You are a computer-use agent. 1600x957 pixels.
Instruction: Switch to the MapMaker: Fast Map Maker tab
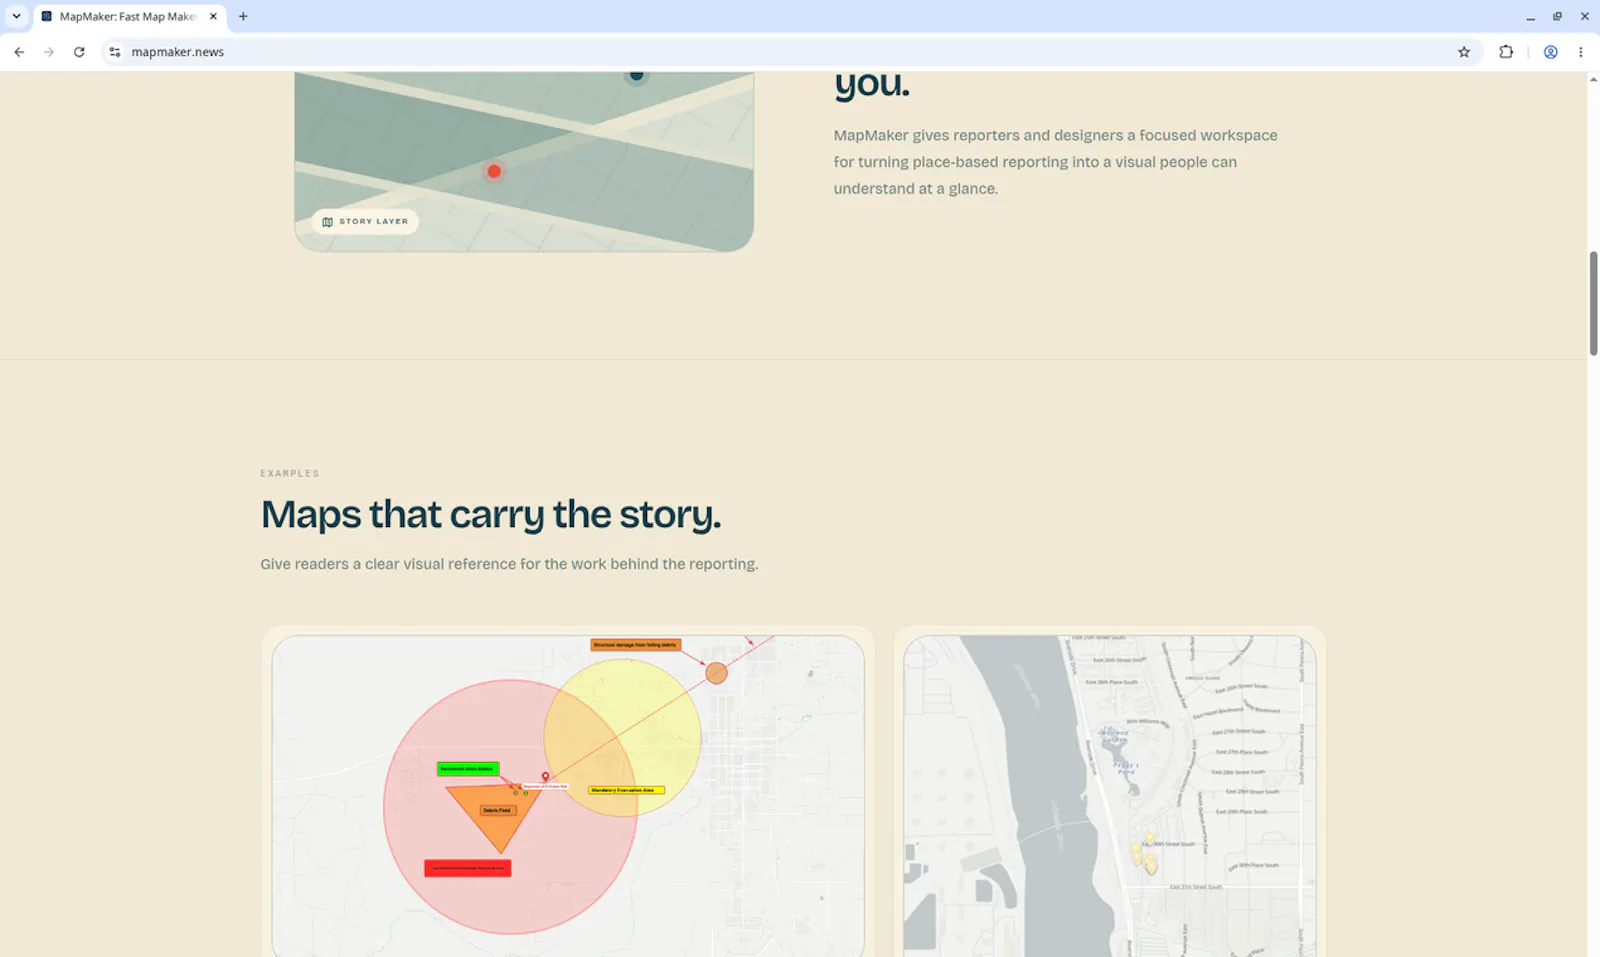click(127, 16)
